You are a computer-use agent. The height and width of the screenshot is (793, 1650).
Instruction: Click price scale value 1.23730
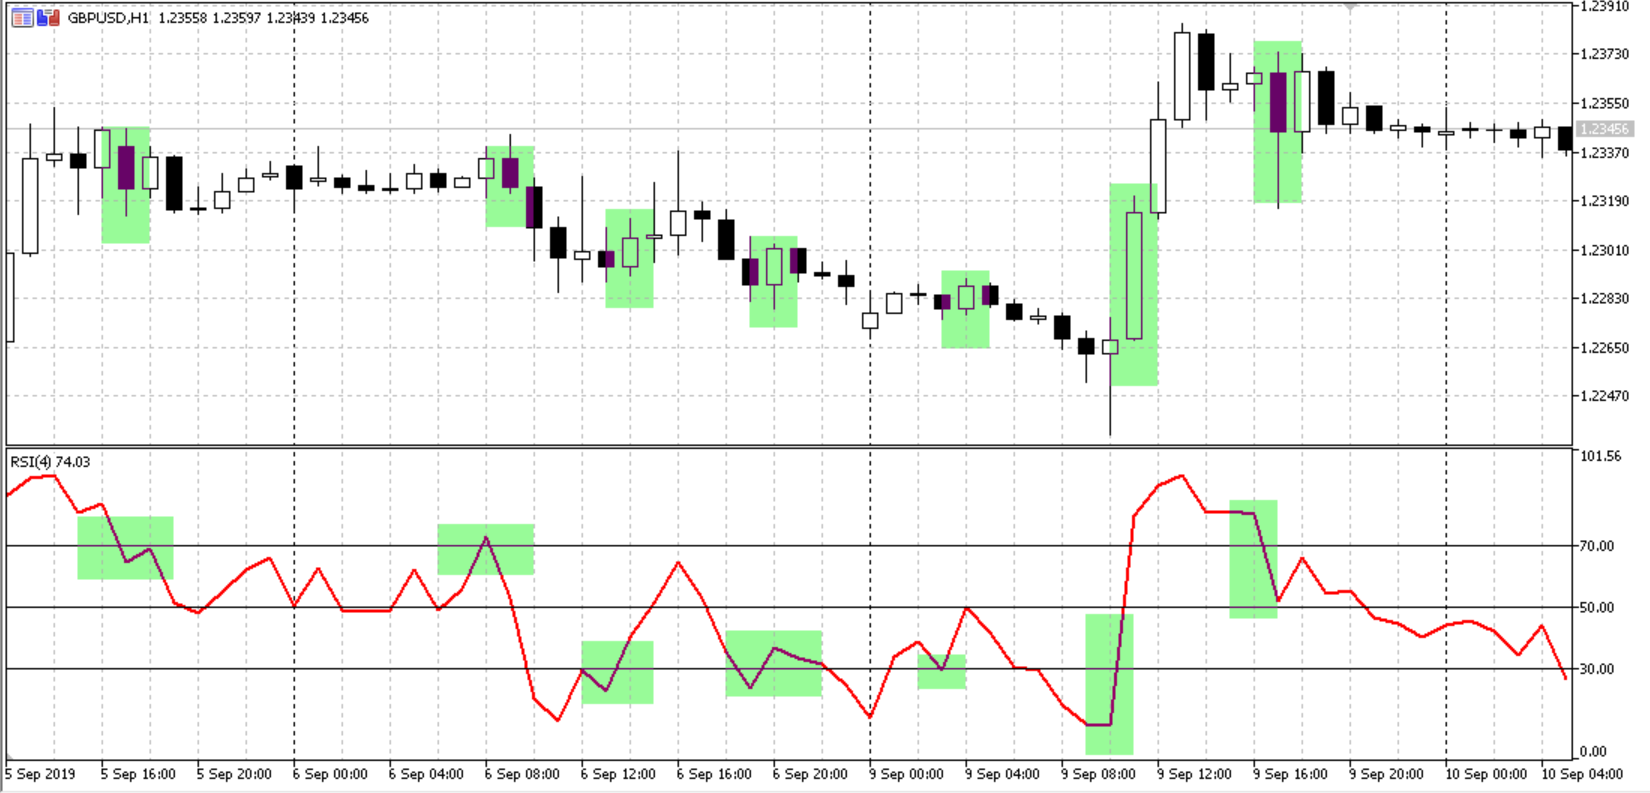pos(1606,54)
